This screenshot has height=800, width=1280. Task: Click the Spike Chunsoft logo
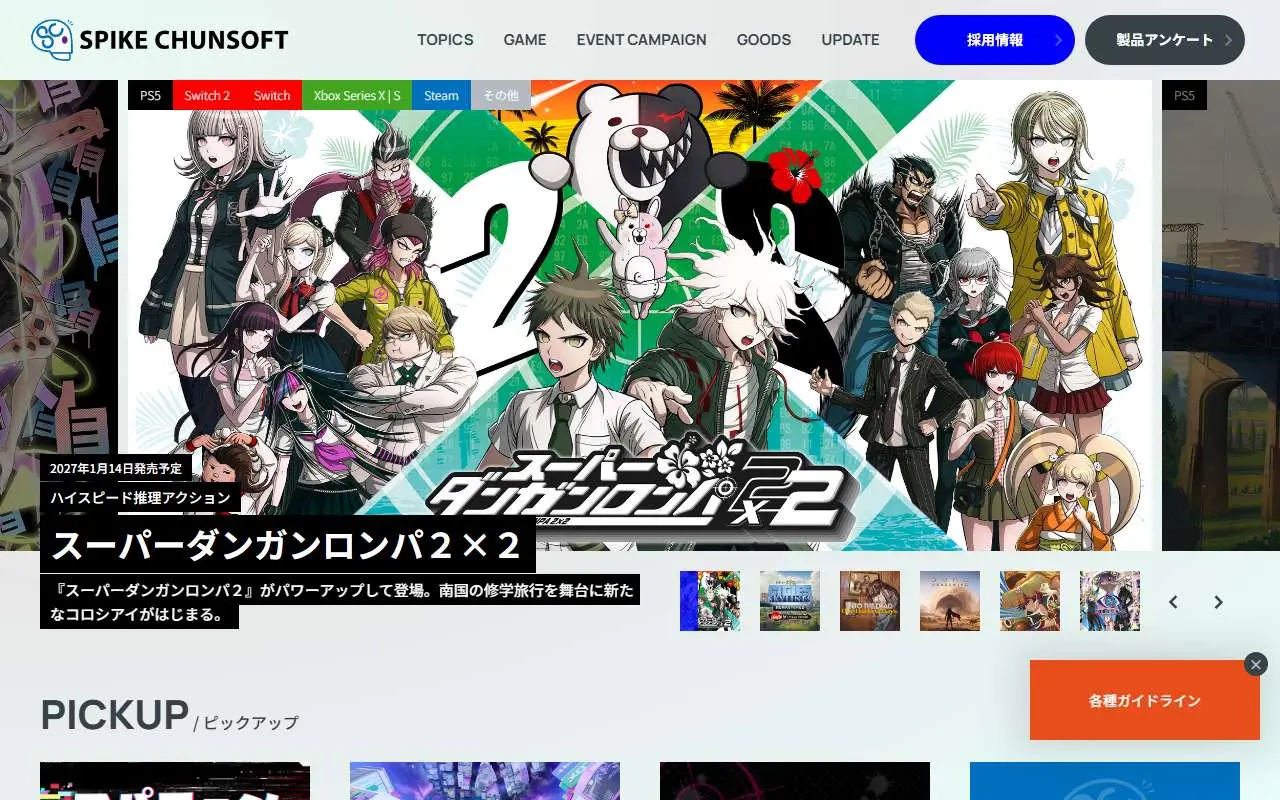160,40
